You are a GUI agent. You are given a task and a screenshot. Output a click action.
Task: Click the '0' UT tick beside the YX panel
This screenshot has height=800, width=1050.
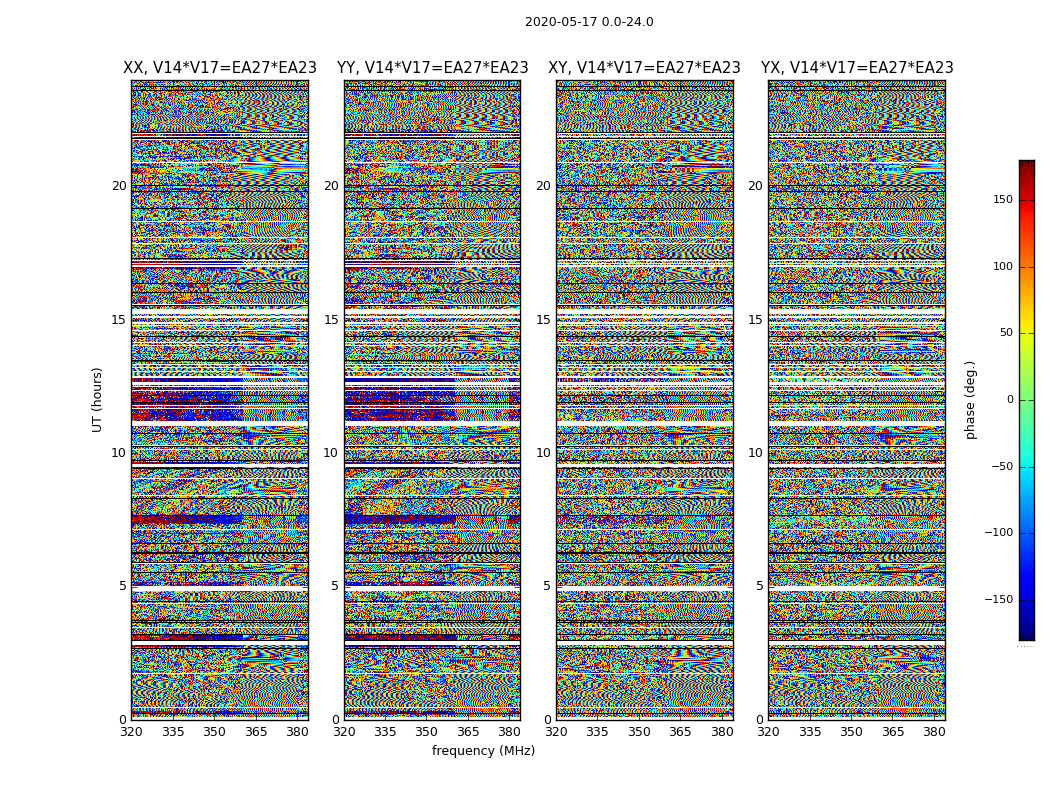pyautogui.click(x=759, y=720)
